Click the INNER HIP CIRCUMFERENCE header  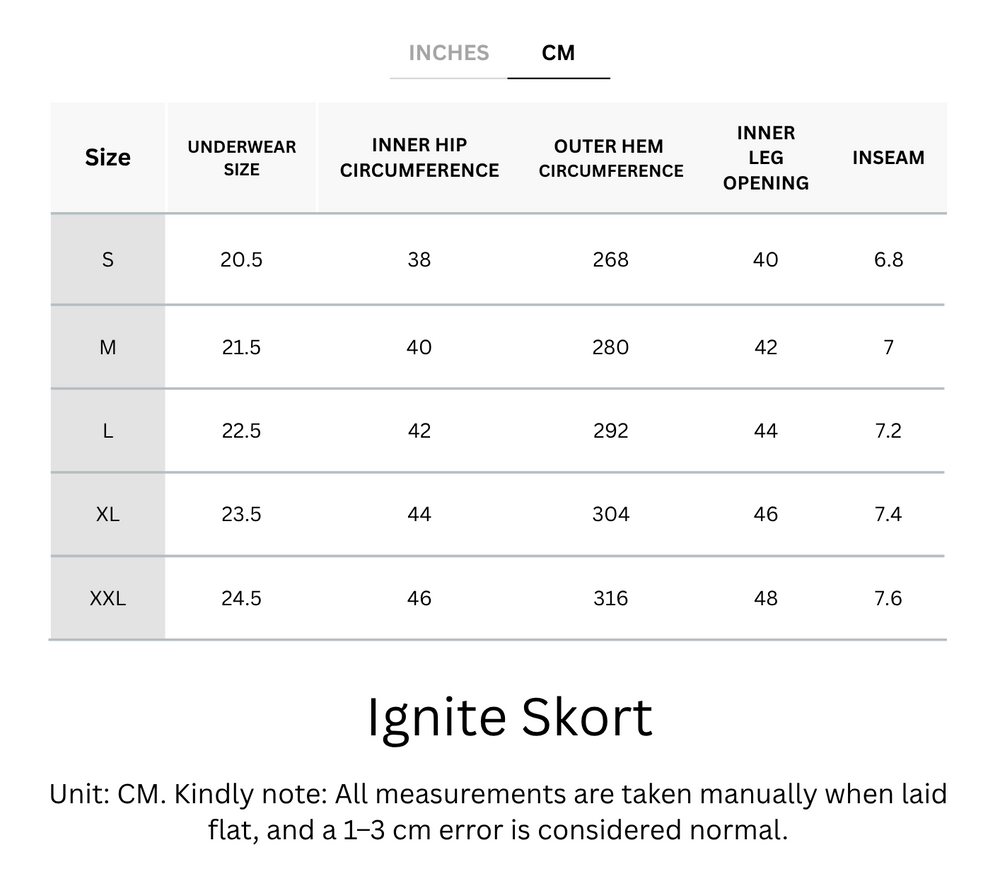tap(419, 157)
